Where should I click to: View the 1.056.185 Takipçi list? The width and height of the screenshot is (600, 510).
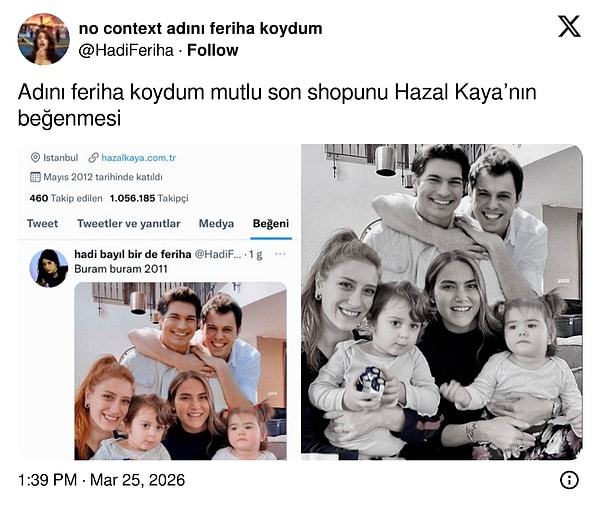(x=149, y=198)
